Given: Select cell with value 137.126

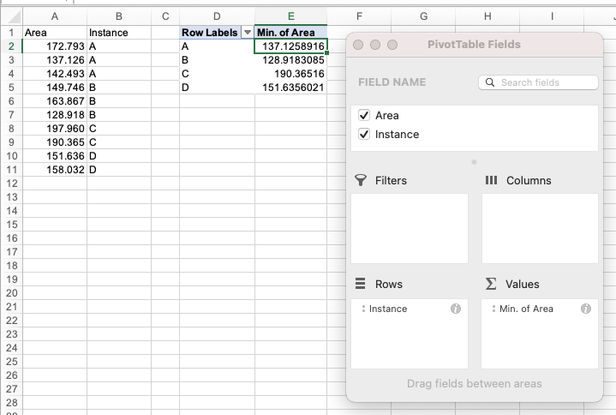Looking at the screenshot, I should pos(55,60).
